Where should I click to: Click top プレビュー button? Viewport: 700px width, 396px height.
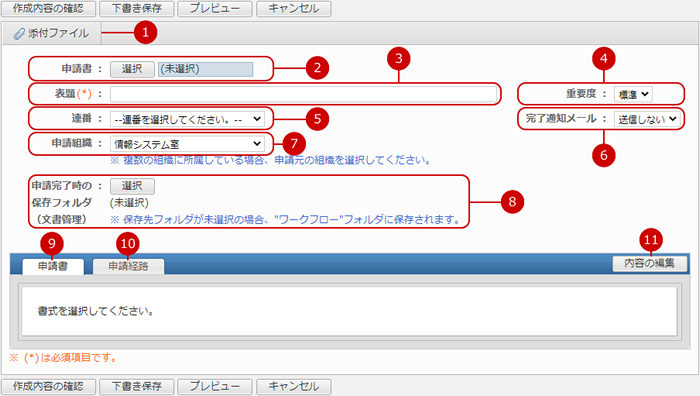coord(215,8)
